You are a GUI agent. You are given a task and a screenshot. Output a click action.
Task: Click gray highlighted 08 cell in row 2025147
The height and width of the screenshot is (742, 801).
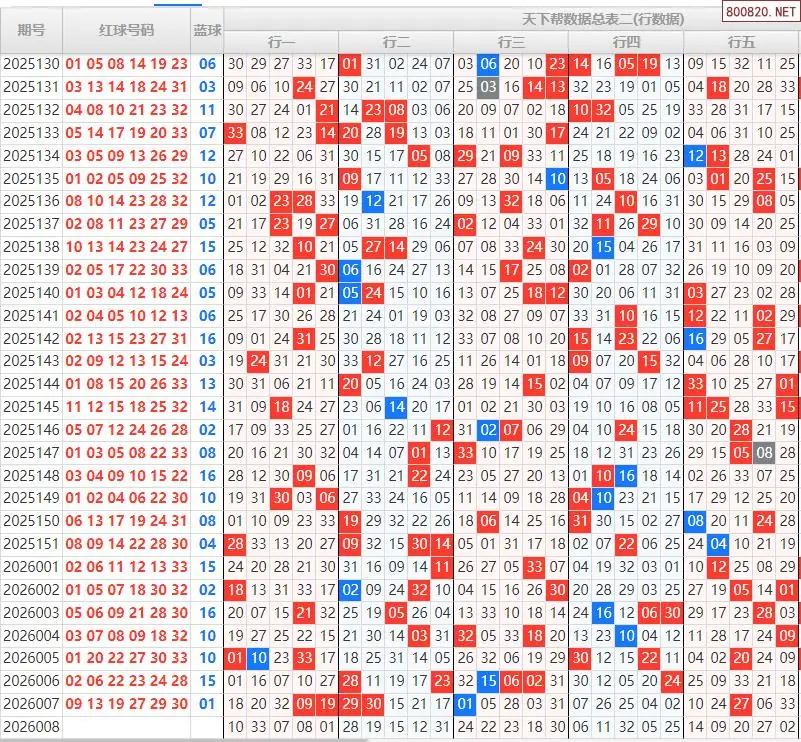(764, 453)
